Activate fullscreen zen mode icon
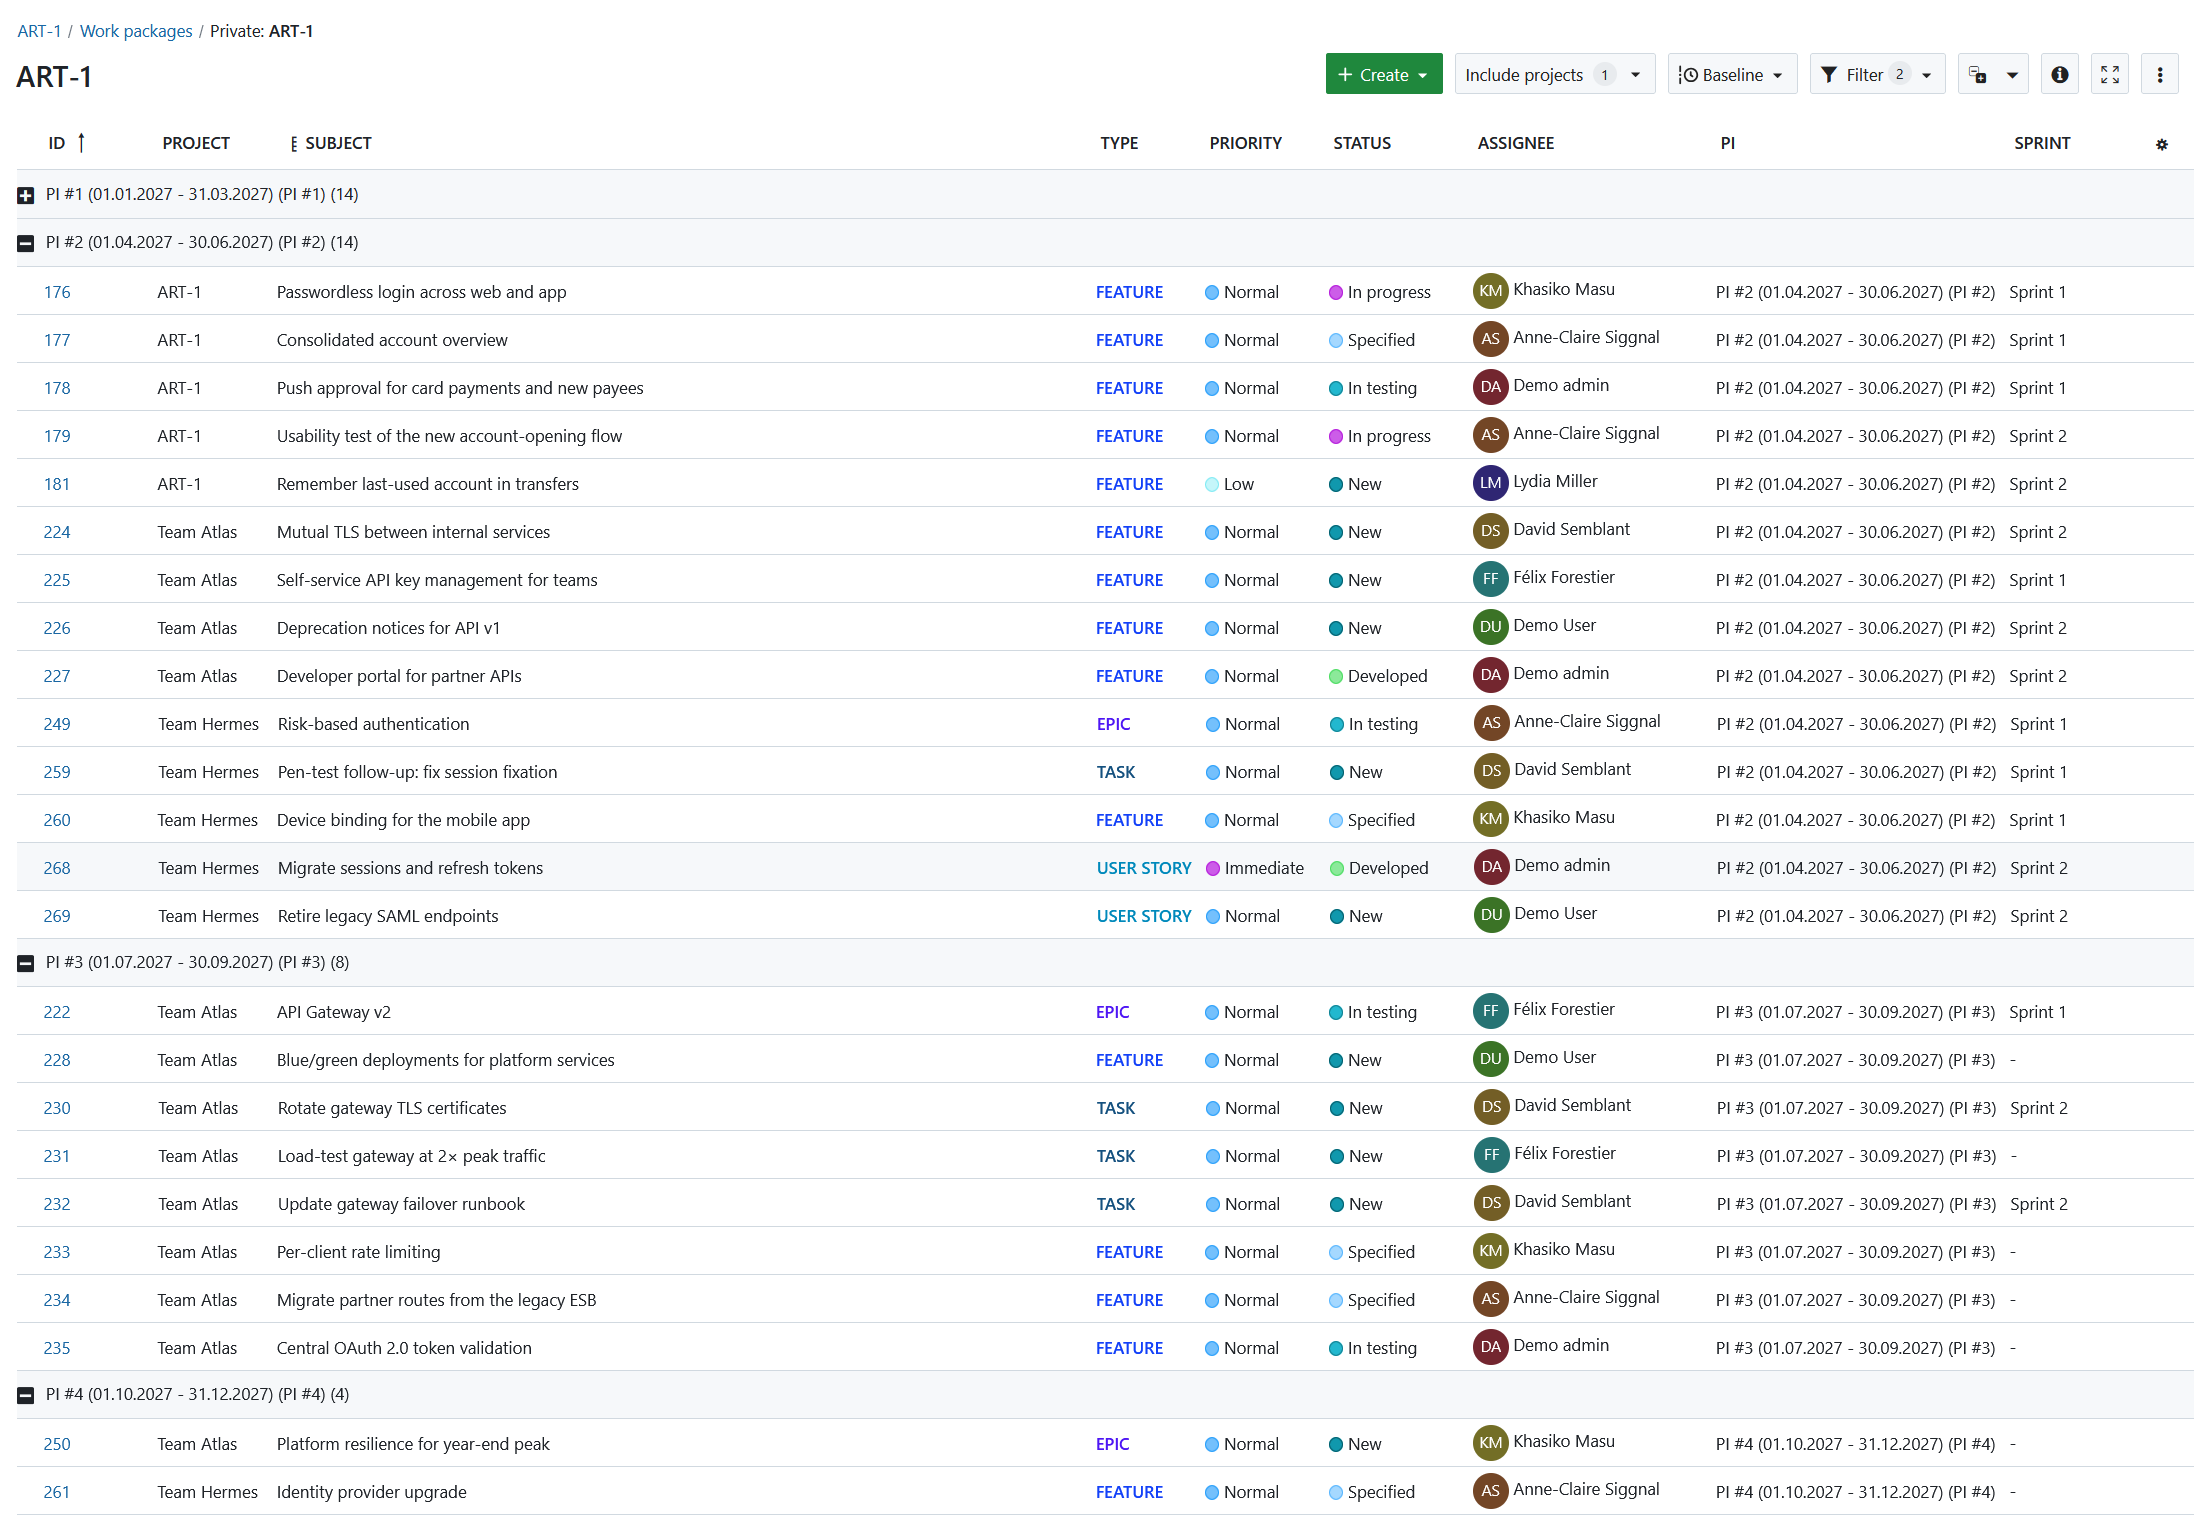The height and width of the screenshot is (1524, 2194). click(x=2110, y=75)
